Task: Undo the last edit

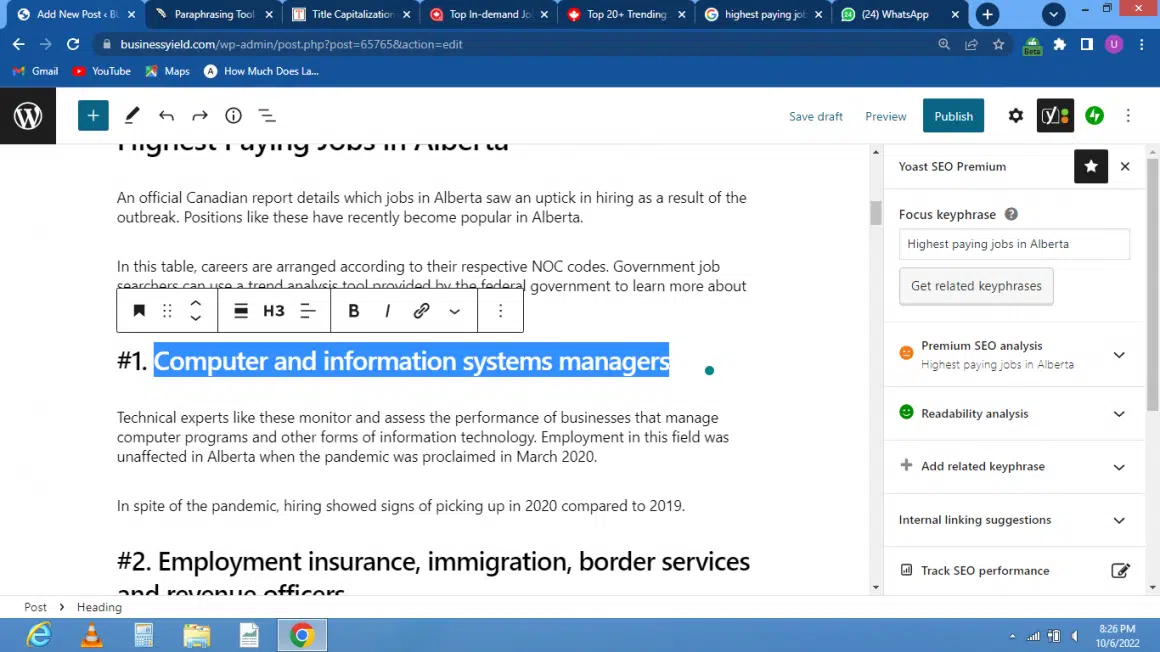Action: (166, 116)
